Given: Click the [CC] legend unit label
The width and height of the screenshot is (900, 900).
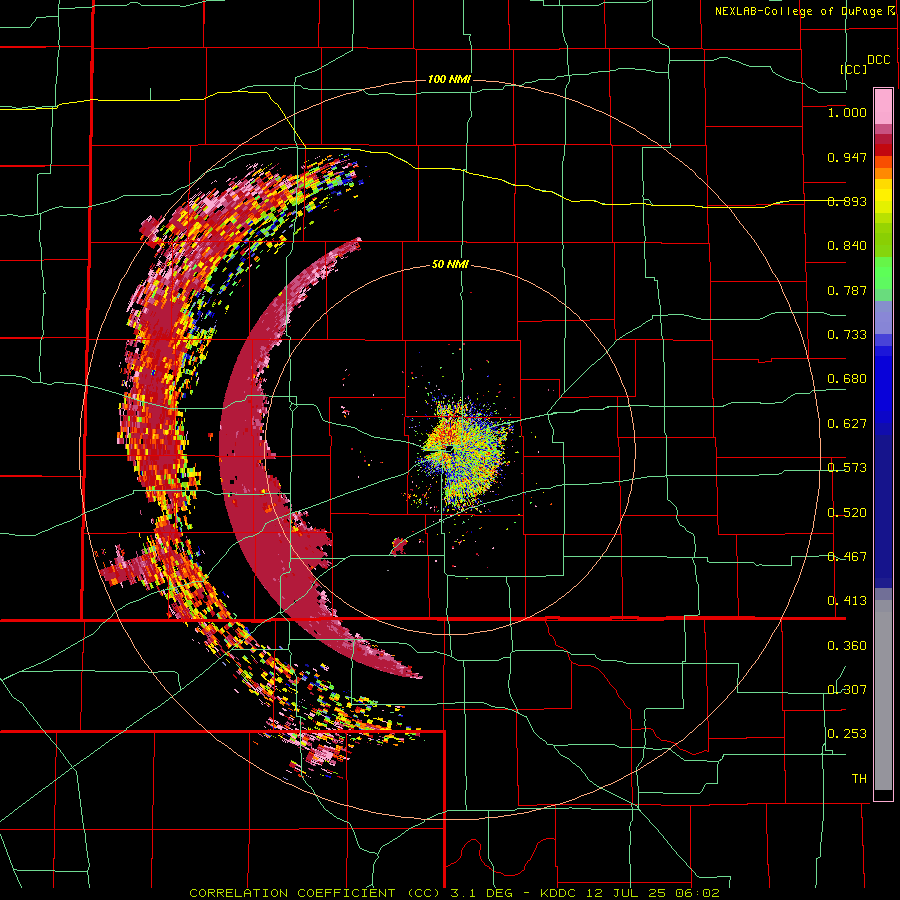Looking at the screenshot, I should (854, 69).
